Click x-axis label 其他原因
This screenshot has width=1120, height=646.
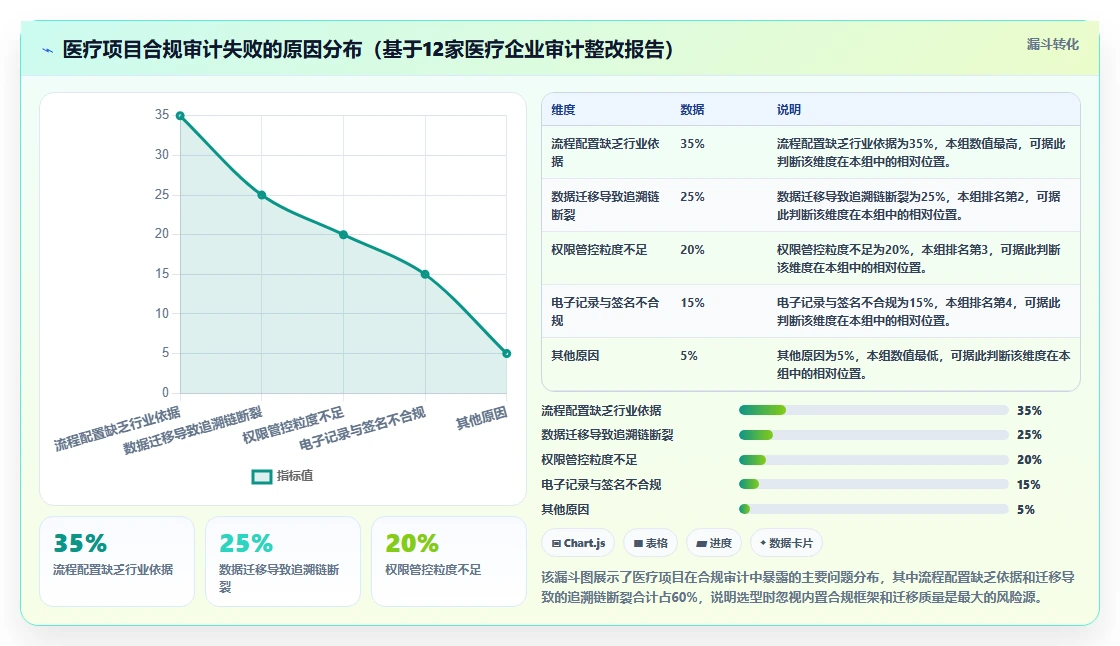(482, 418)
